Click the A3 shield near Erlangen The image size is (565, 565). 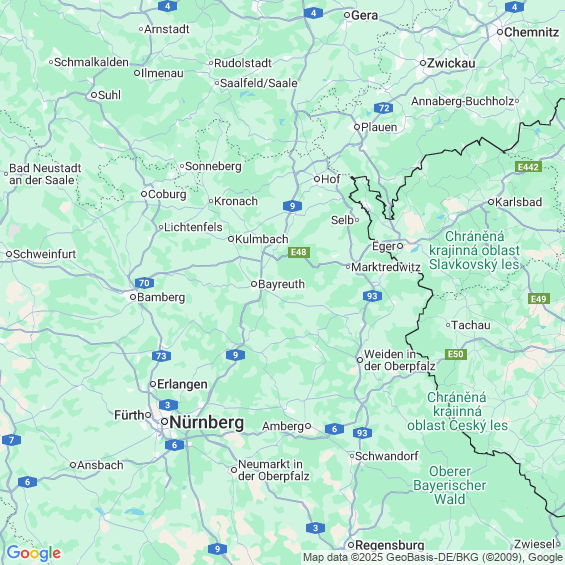point(168,405)
